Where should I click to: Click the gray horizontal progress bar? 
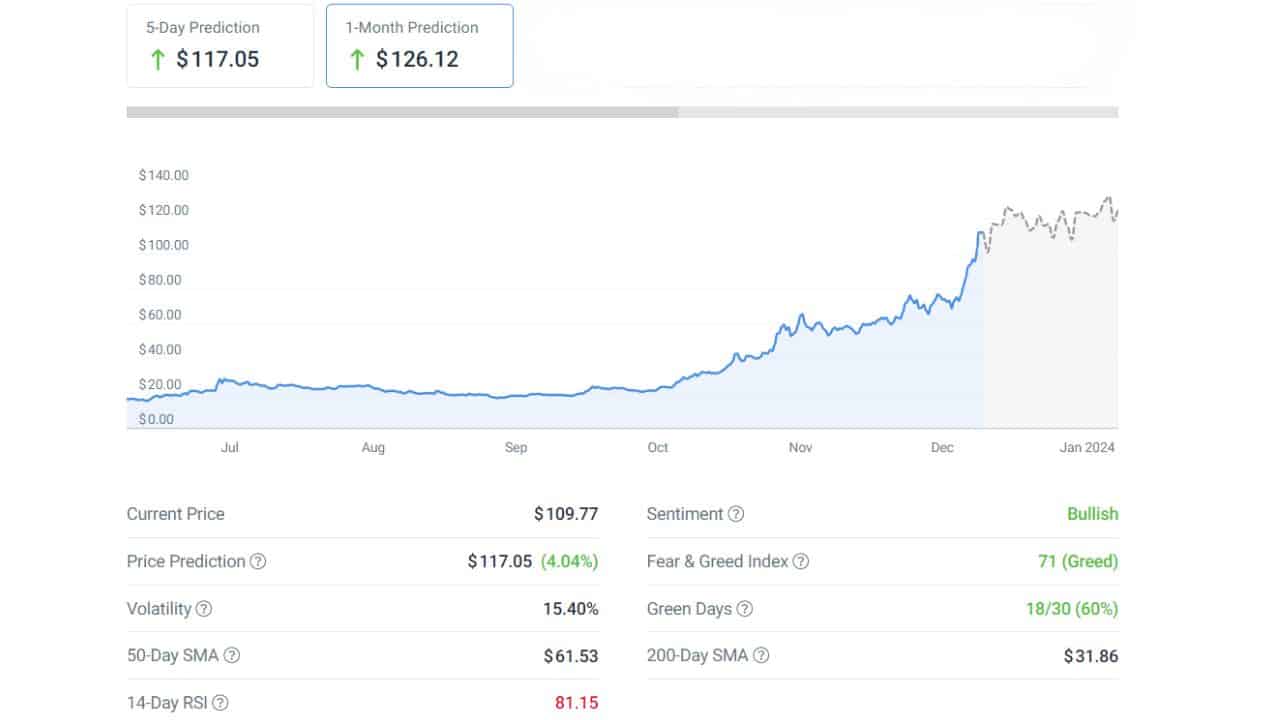pos(622,112)
